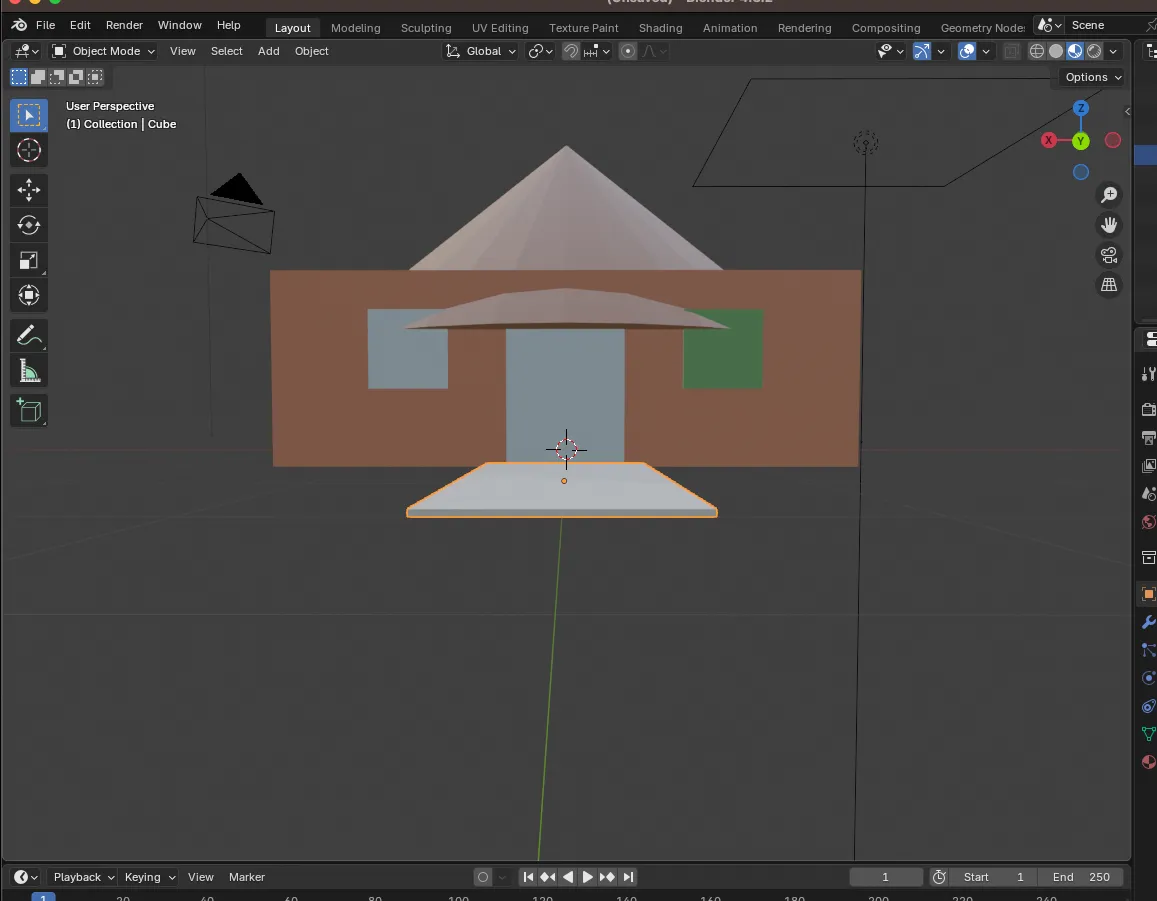Choose the Annotate tool
Screen dimensions: 1157x901
coord(29,335)
